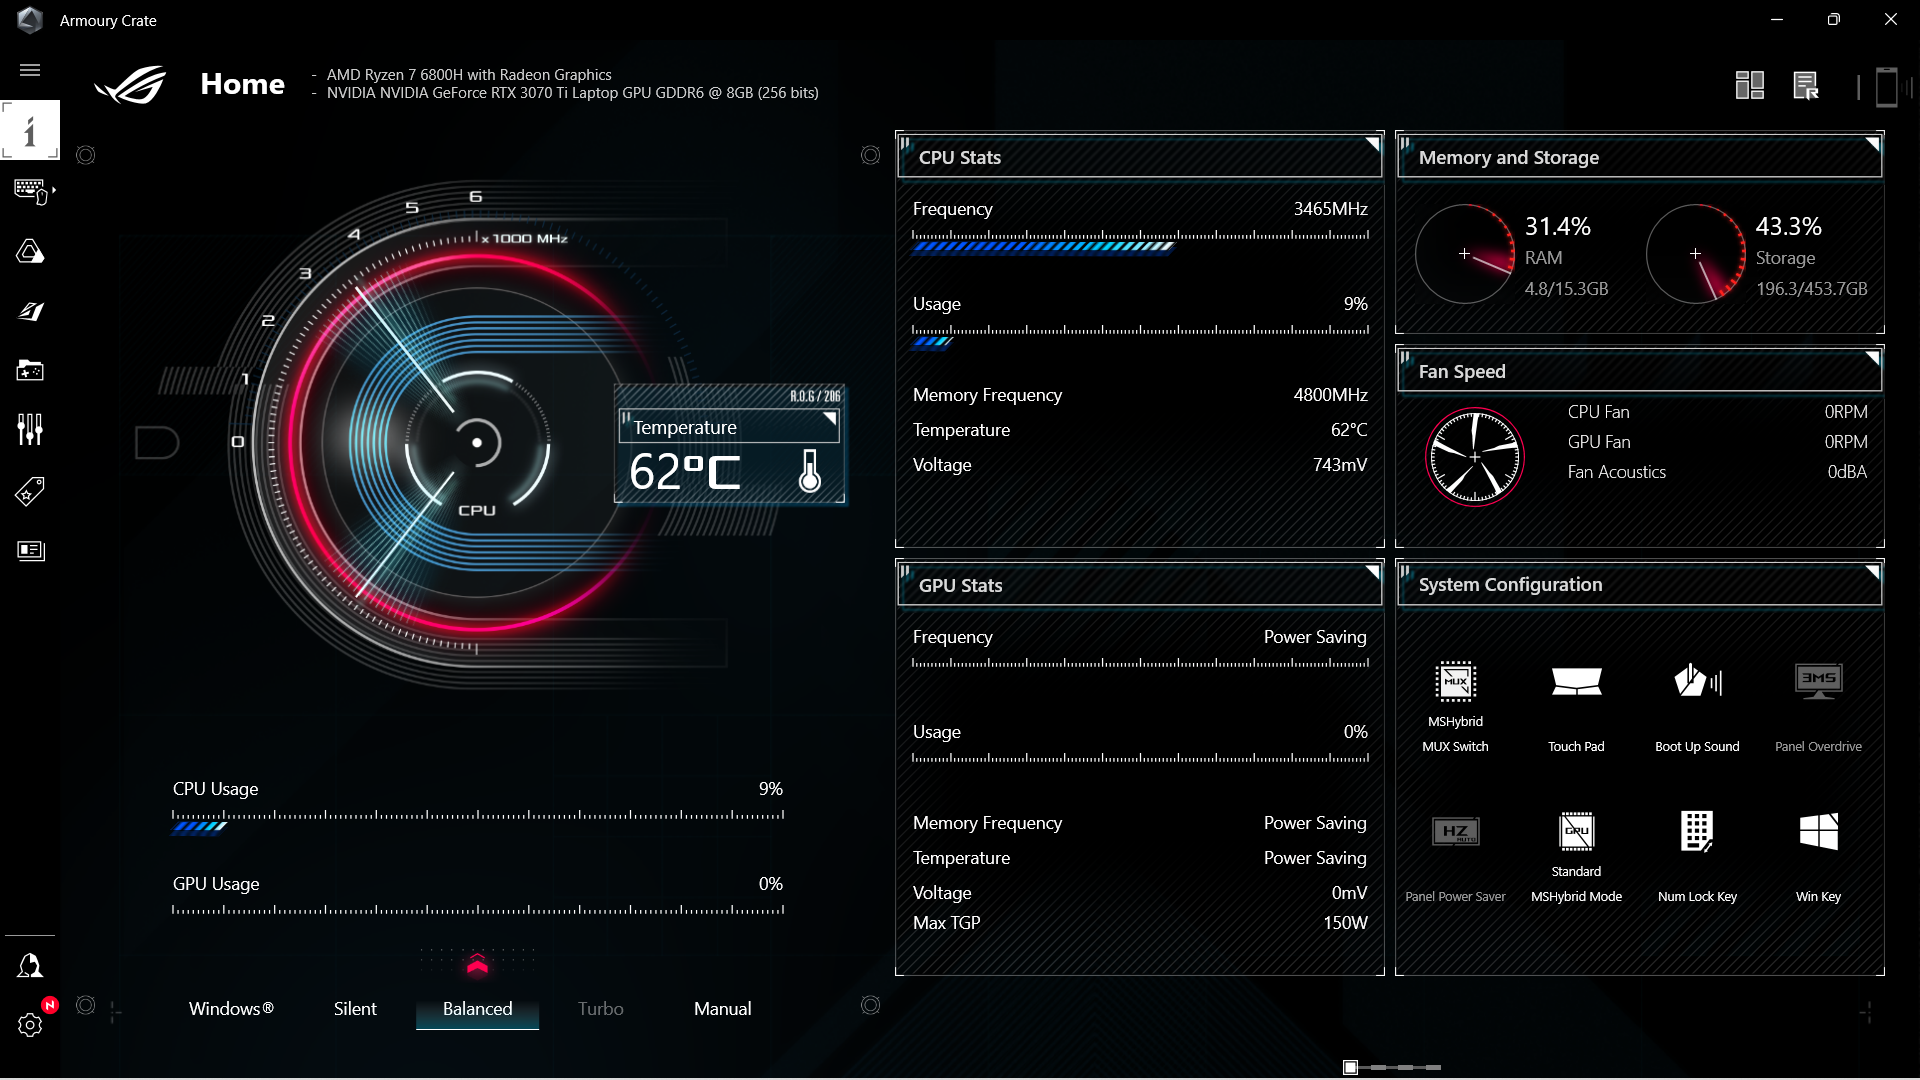The image size is (1920, 1080).
Task: Open Game Library folder icon
Action: click(x=30, y=371)
